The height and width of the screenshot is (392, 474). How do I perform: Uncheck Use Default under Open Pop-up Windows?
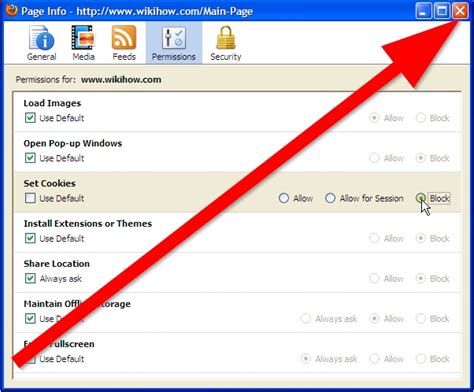point(30,158)
